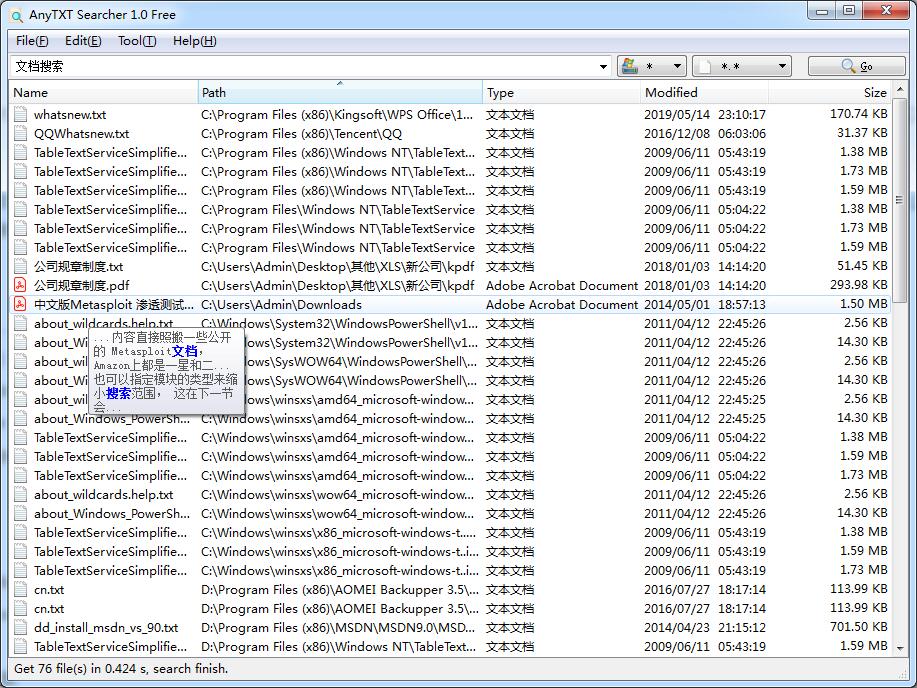
Task: Open the Help menu
Action: 195,41
